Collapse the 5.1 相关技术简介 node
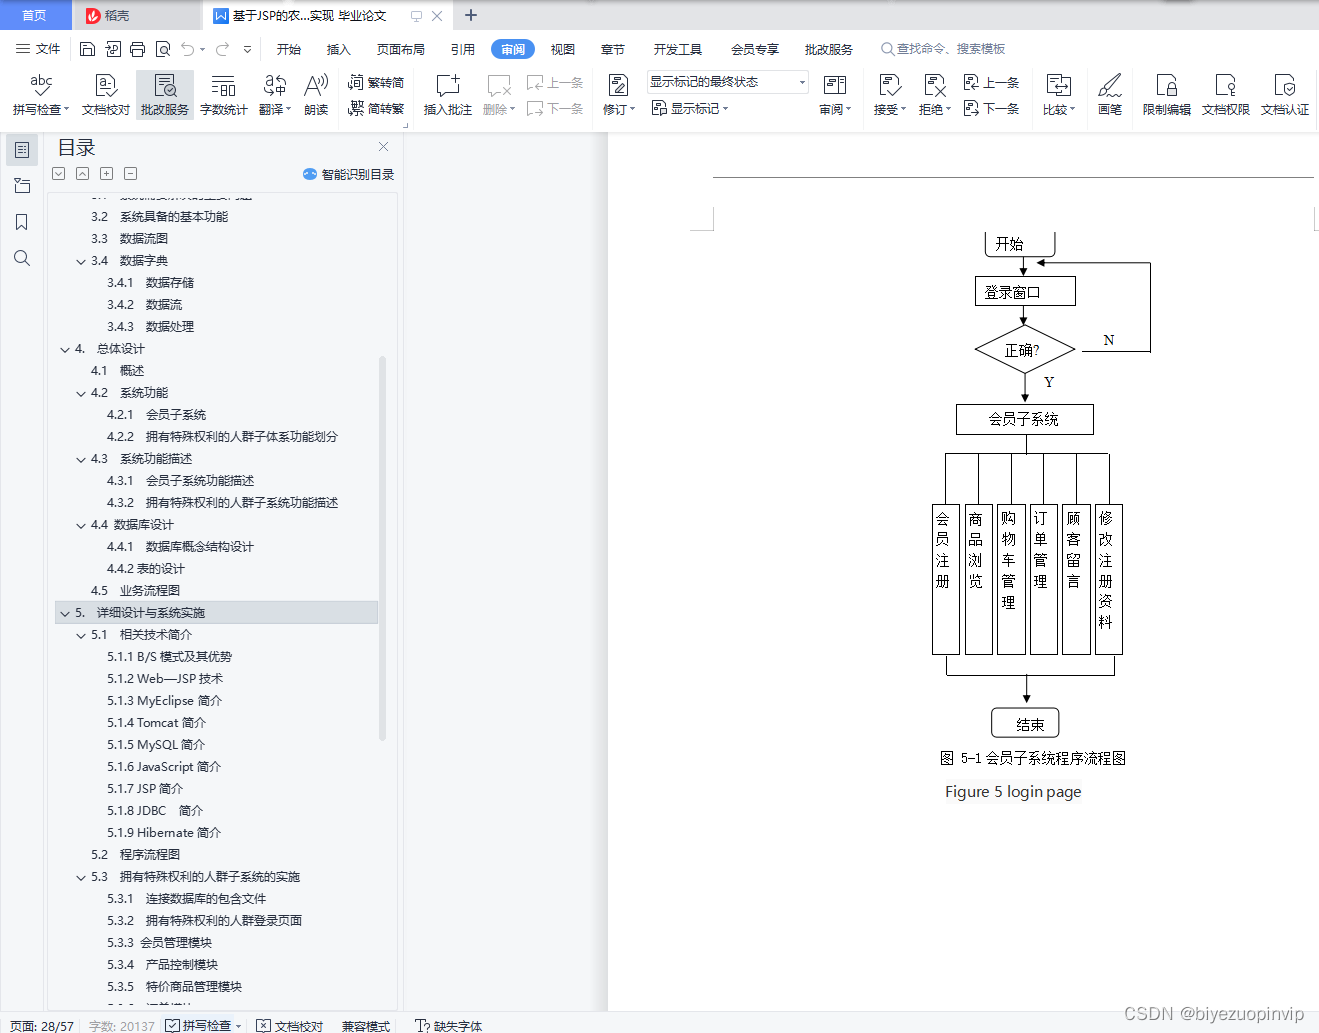Viewport: 1319px width, 1033px height. point(81,635)
